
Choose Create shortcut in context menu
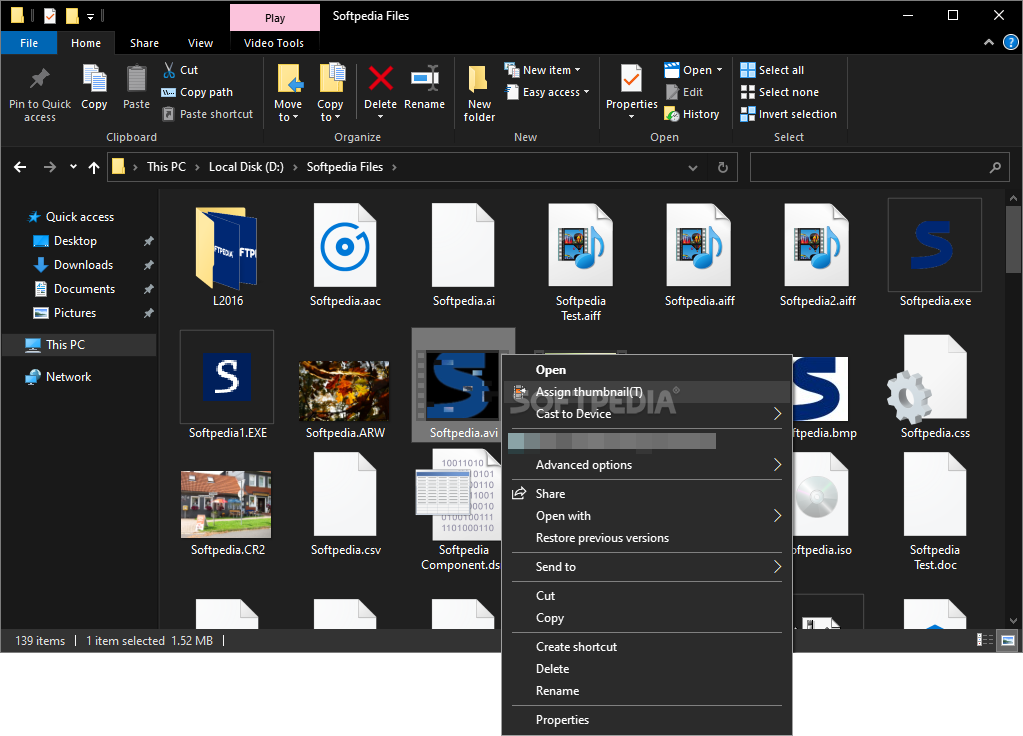coord(647,647)
